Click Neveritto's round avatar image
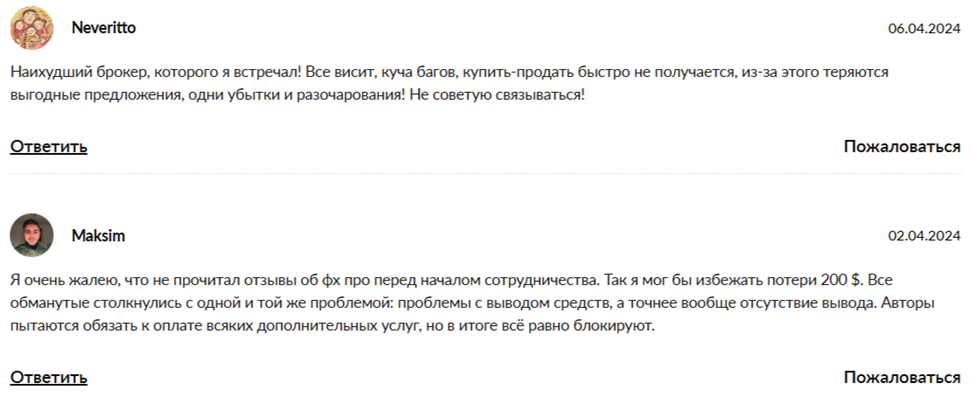The image size is (974, 404). pyautogui.click(x=31, y=28)
